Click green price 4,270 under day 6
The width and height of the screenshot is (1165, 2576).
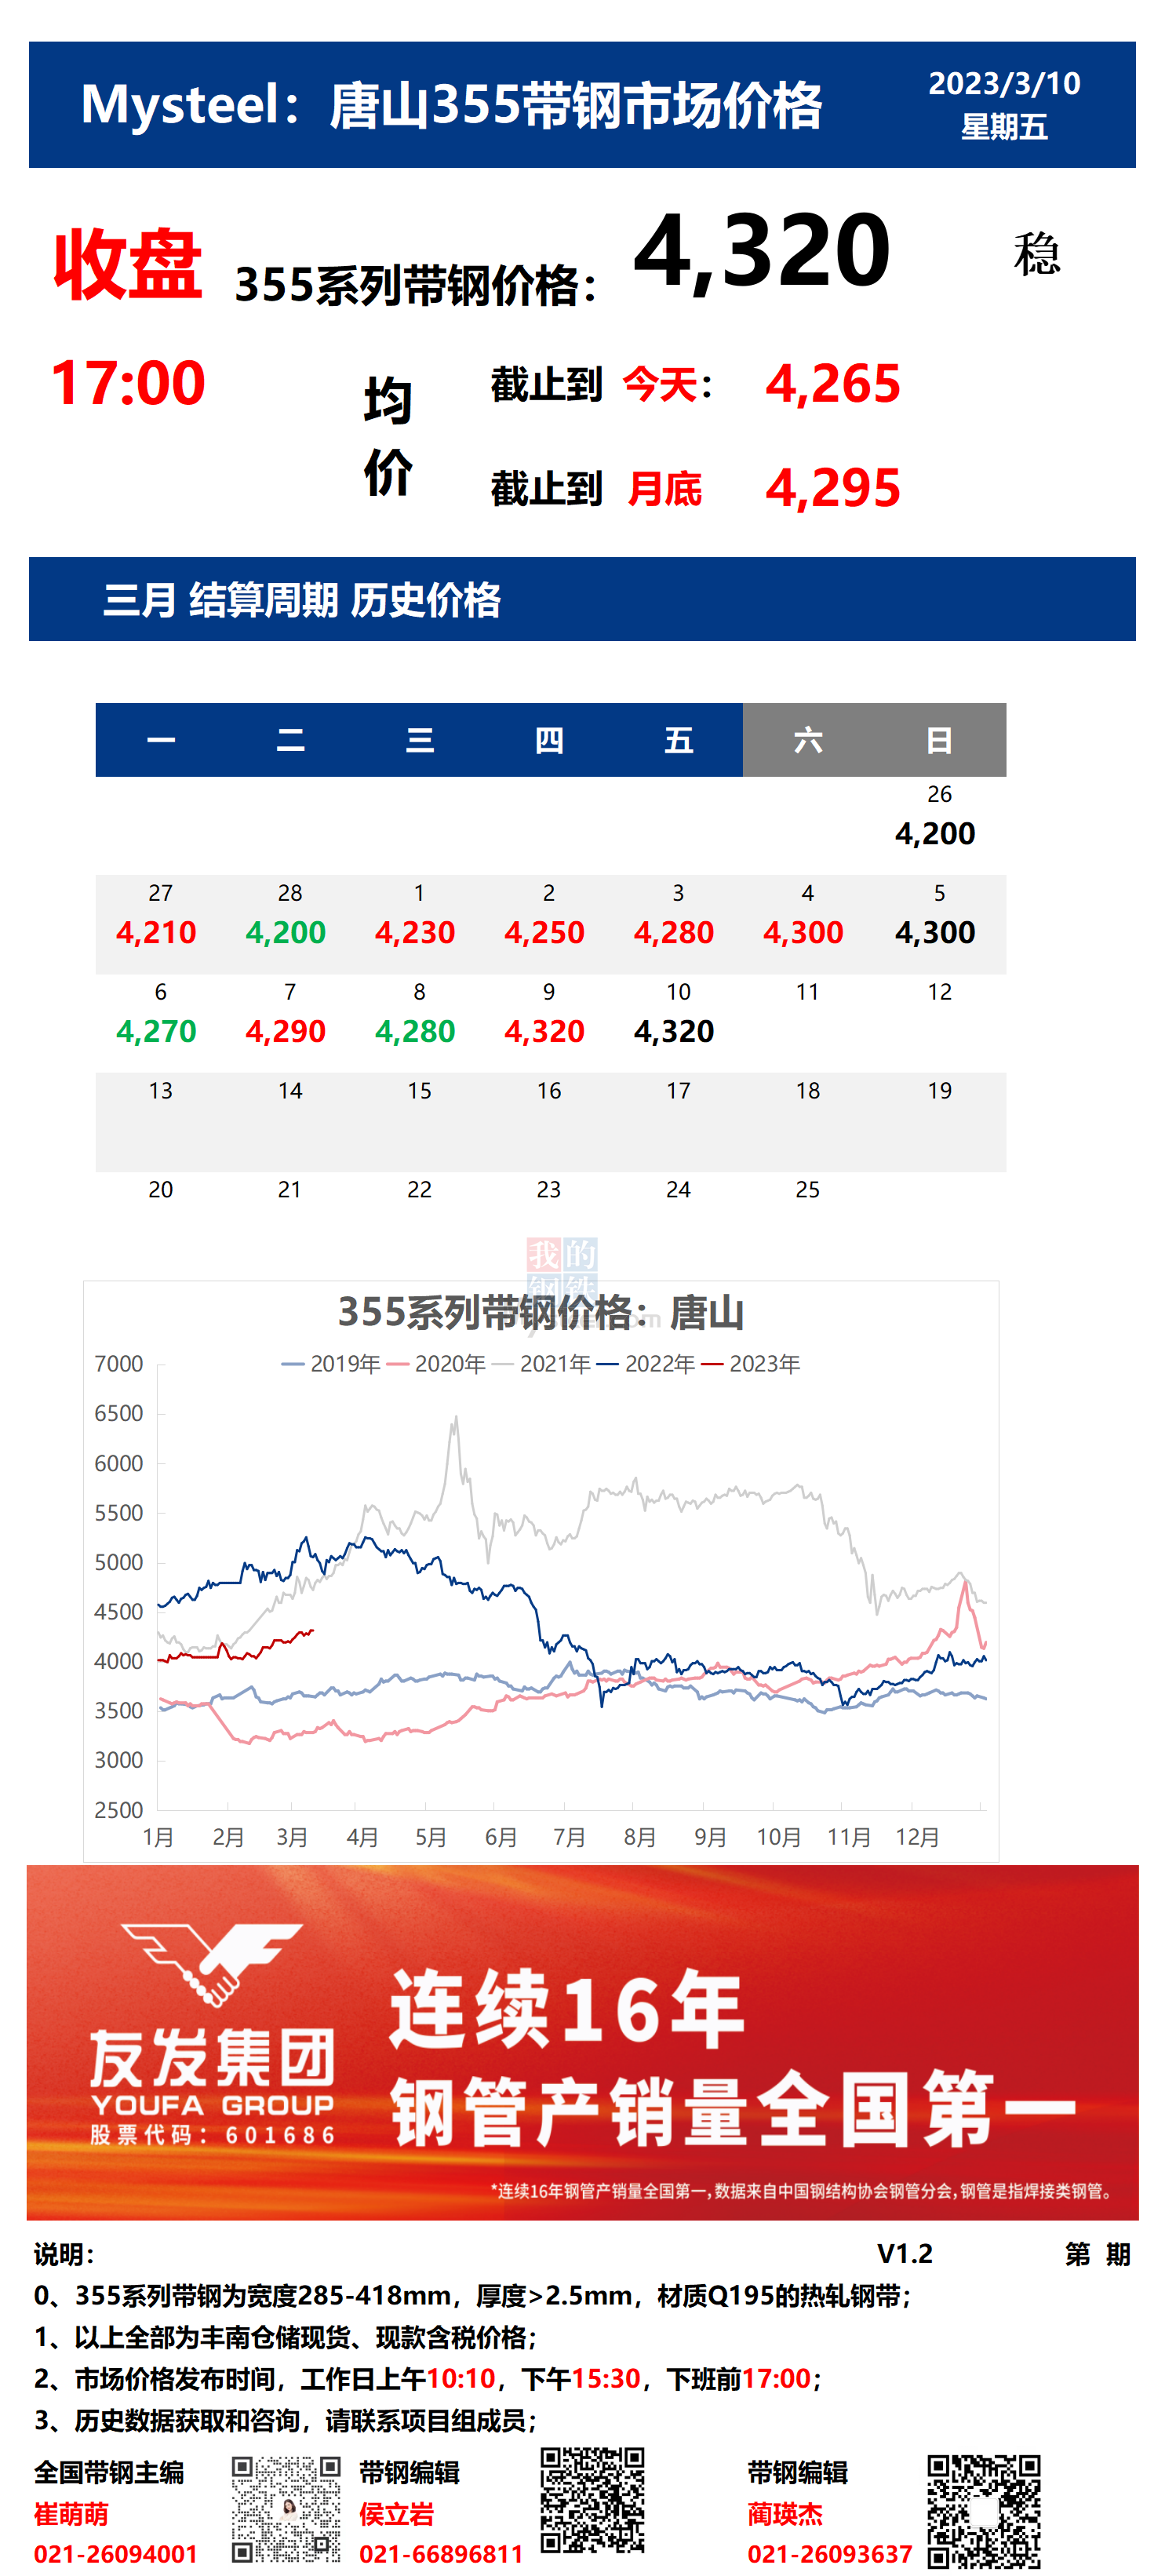pos(157,1032)
